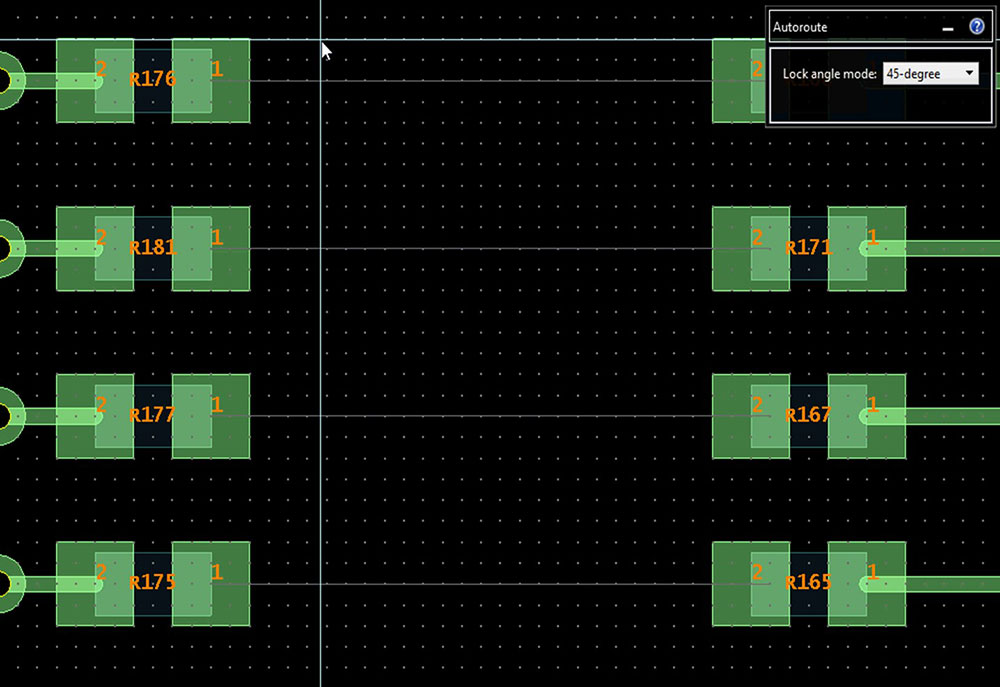Click pad 1 of resistor R171
Viewport: 1000px width, 687px height.
[x=867, y=249]
